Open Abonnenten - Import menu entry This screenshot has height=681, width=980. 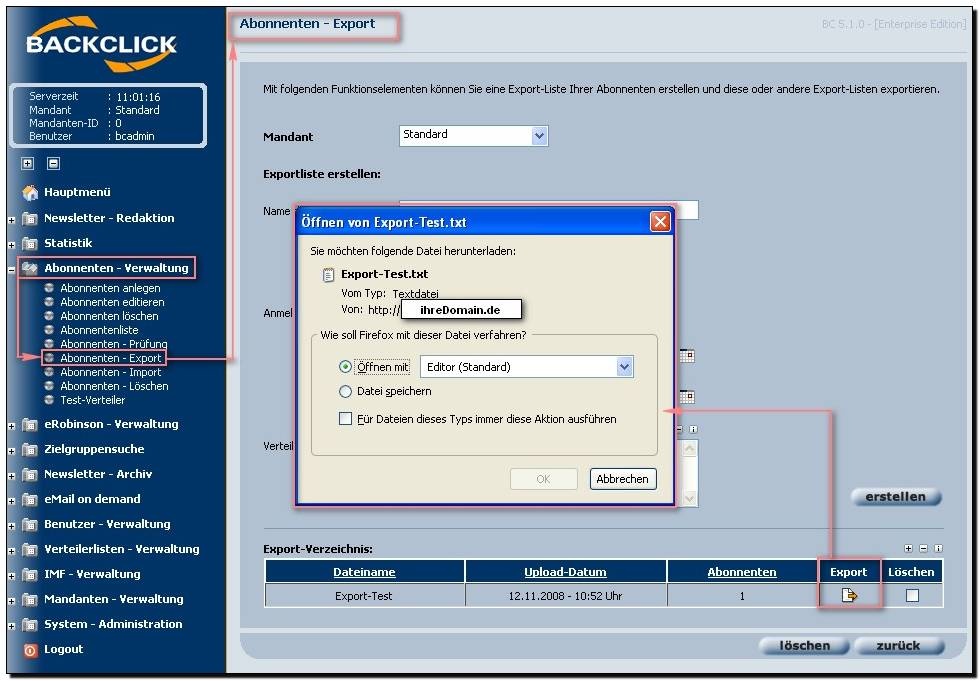click(x=110, y=372)
